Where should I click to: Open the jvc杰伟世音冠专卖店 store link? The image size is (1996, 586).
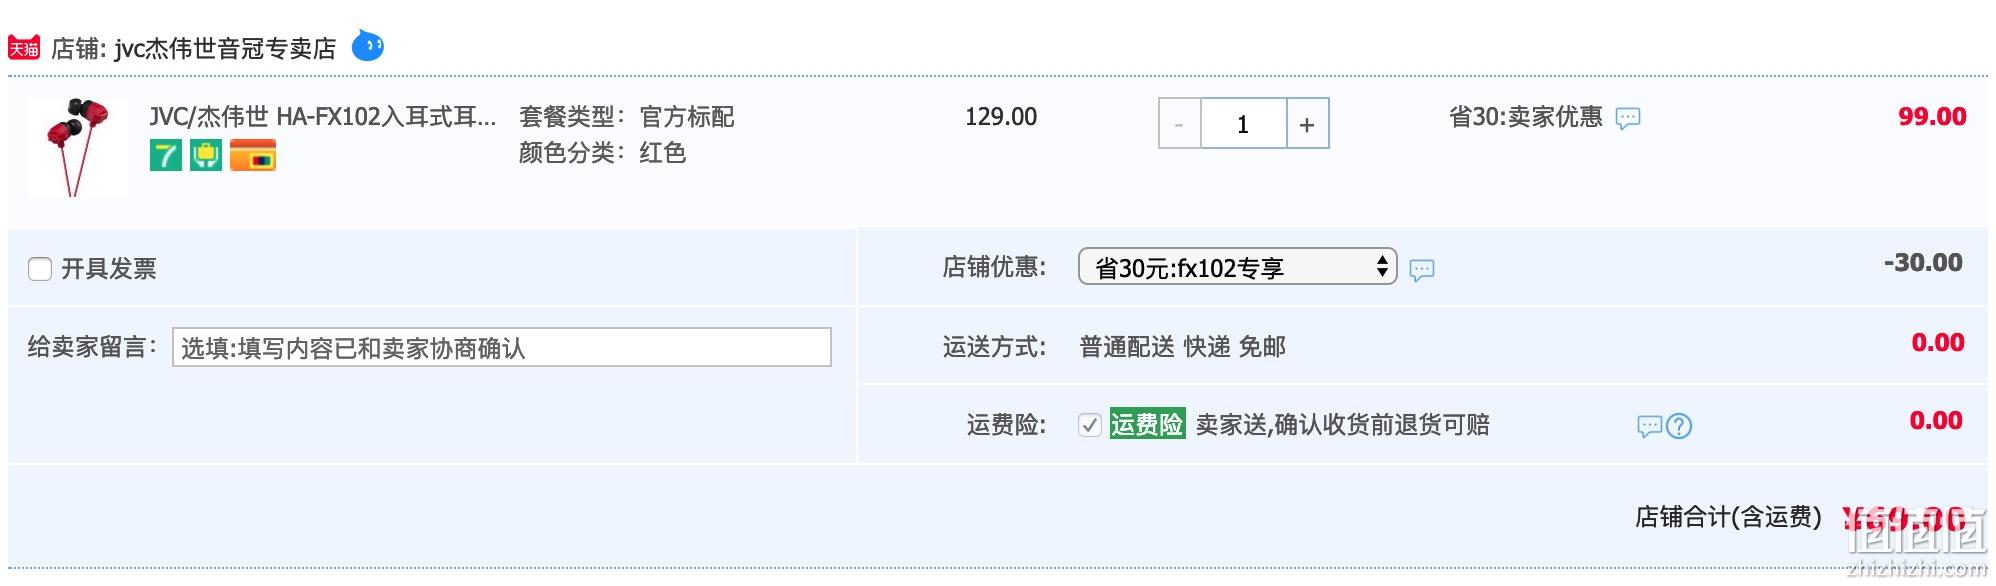point(225,48)
